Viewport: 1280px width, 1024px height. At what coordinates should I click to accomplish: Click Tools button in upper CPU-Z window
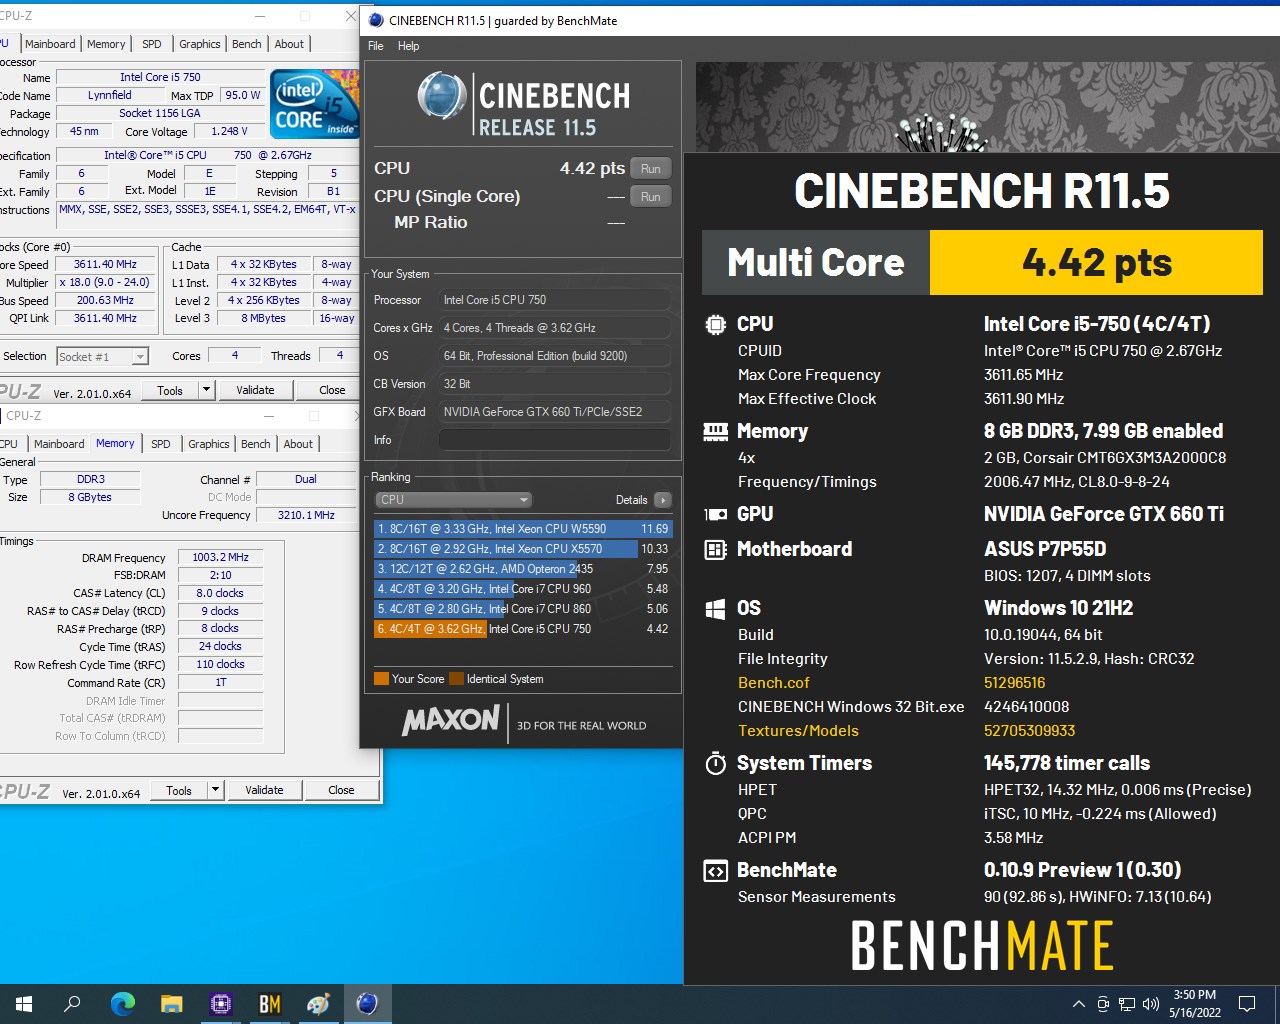170,390
